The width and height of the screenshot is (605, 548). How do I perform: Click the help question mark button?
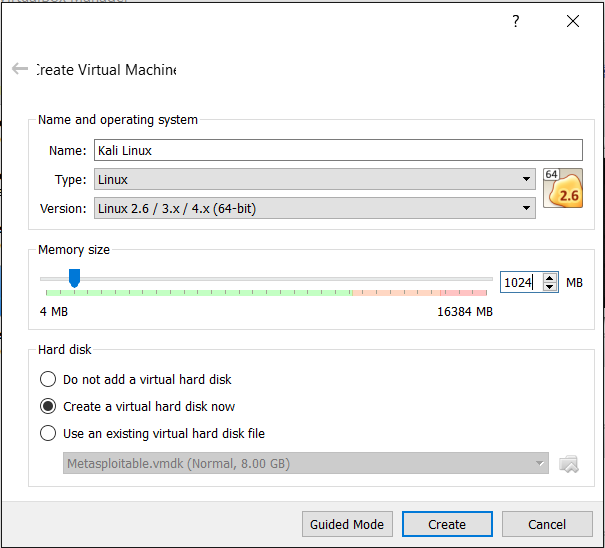(x=516, y=21)
